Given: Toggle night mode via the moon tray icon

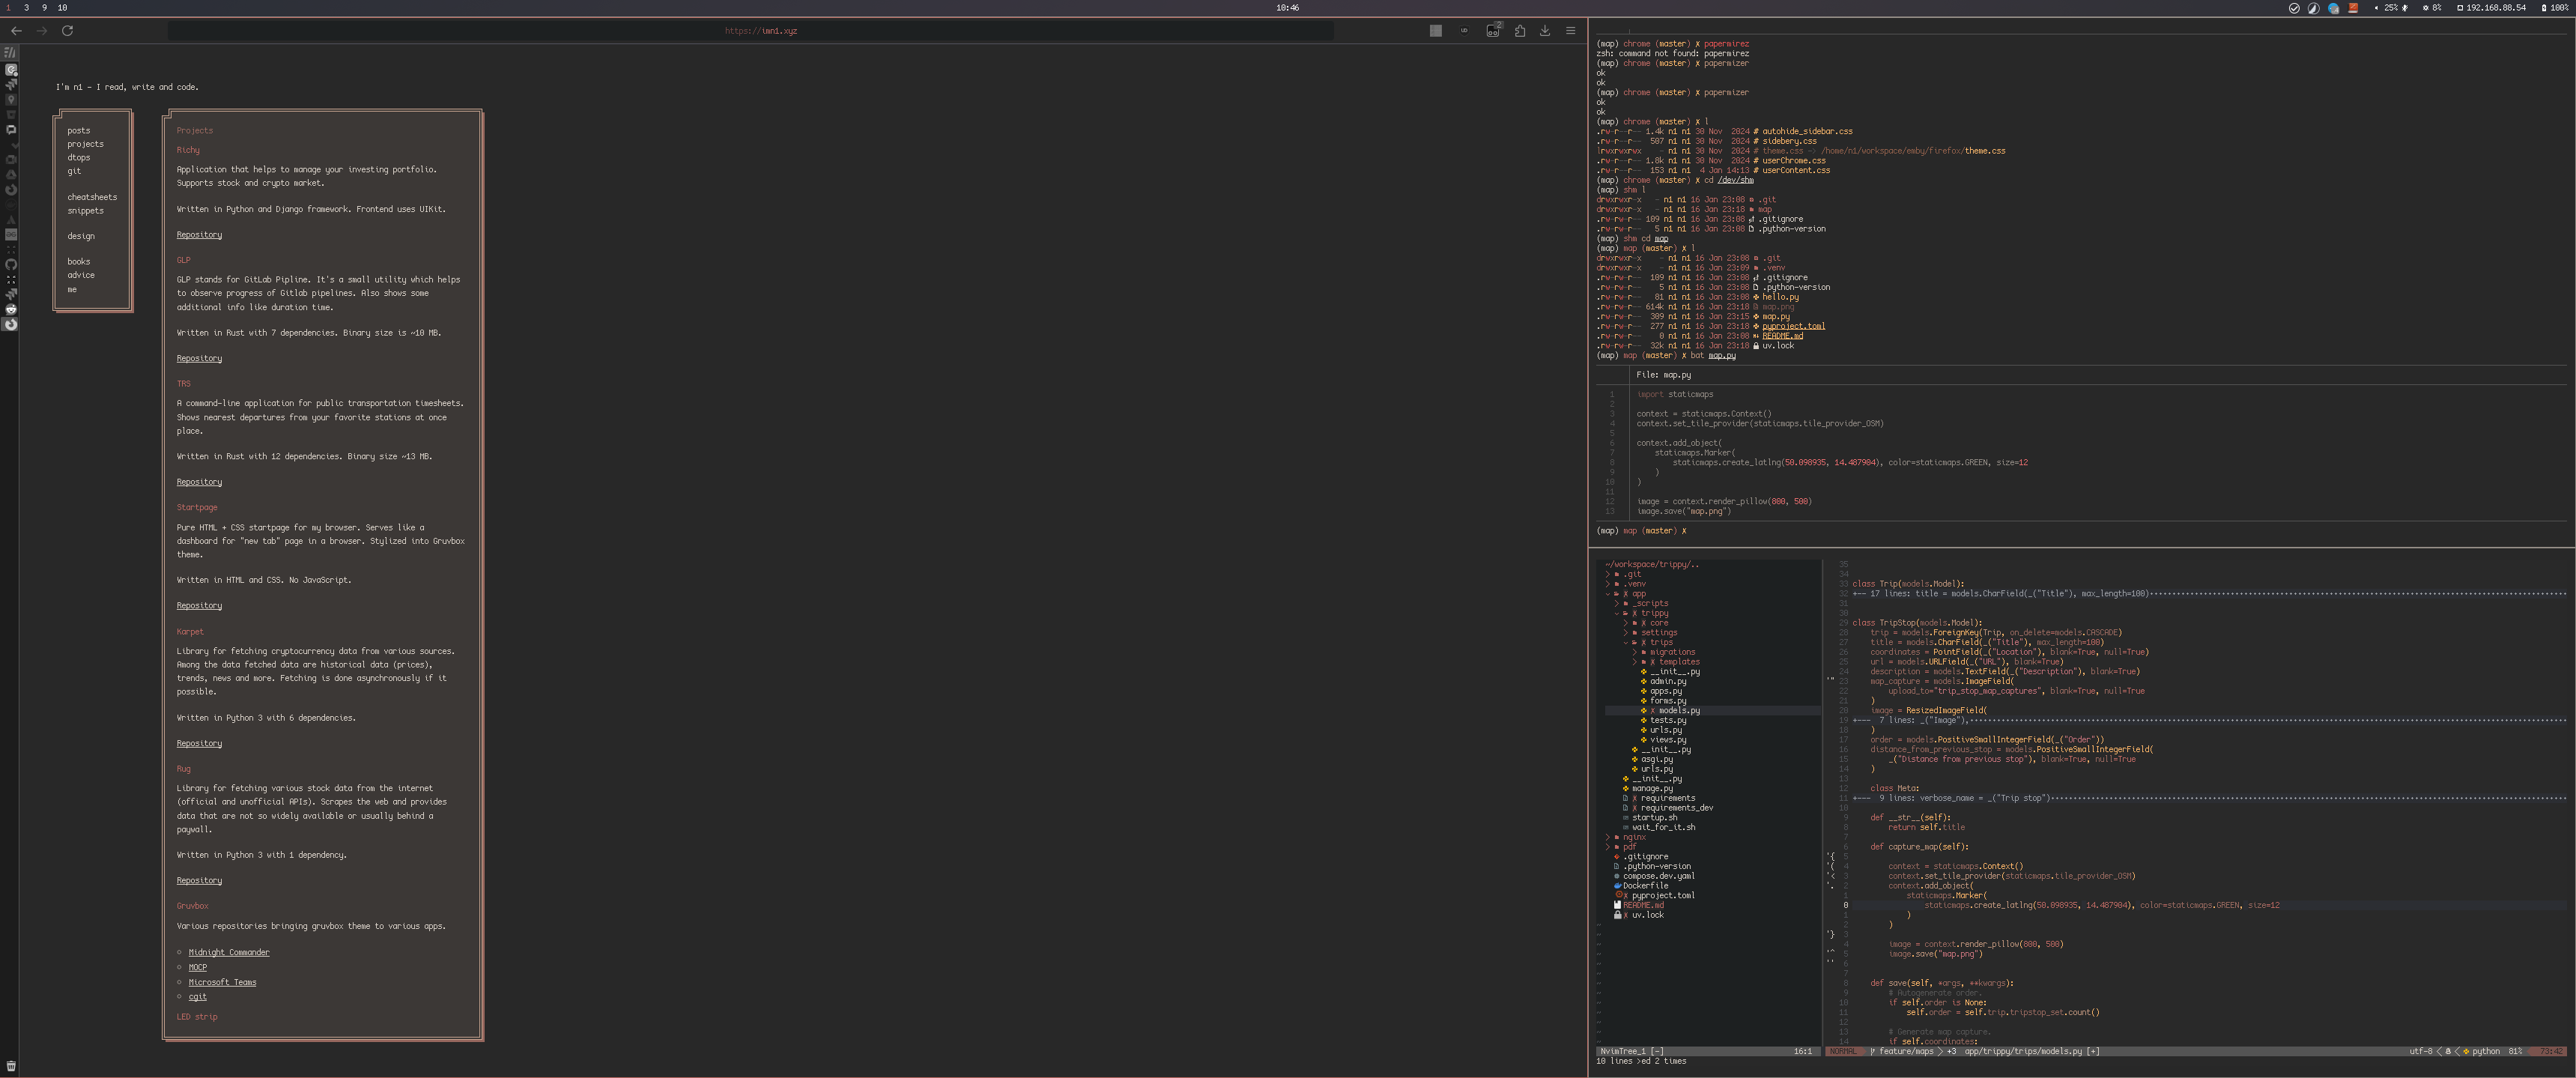Looking at the screenshot, I should pos(2314,8).
